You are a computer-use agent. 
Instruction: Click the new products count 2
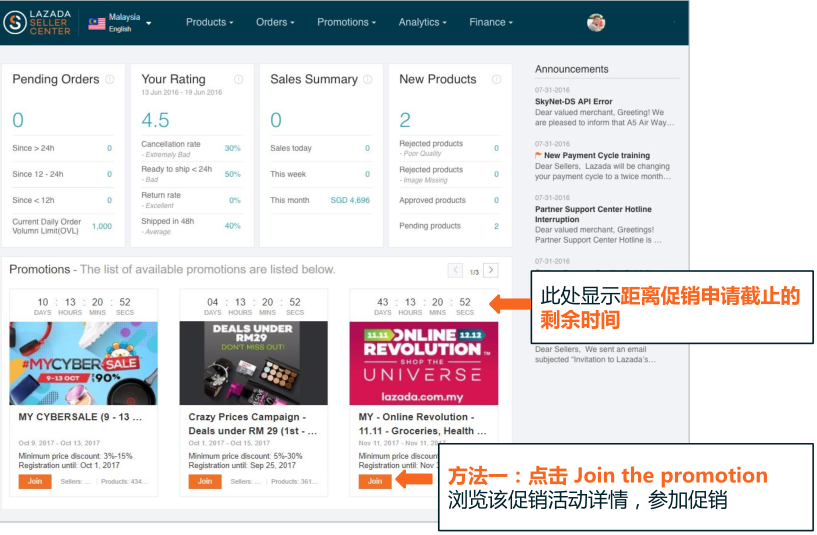point(405,120)
